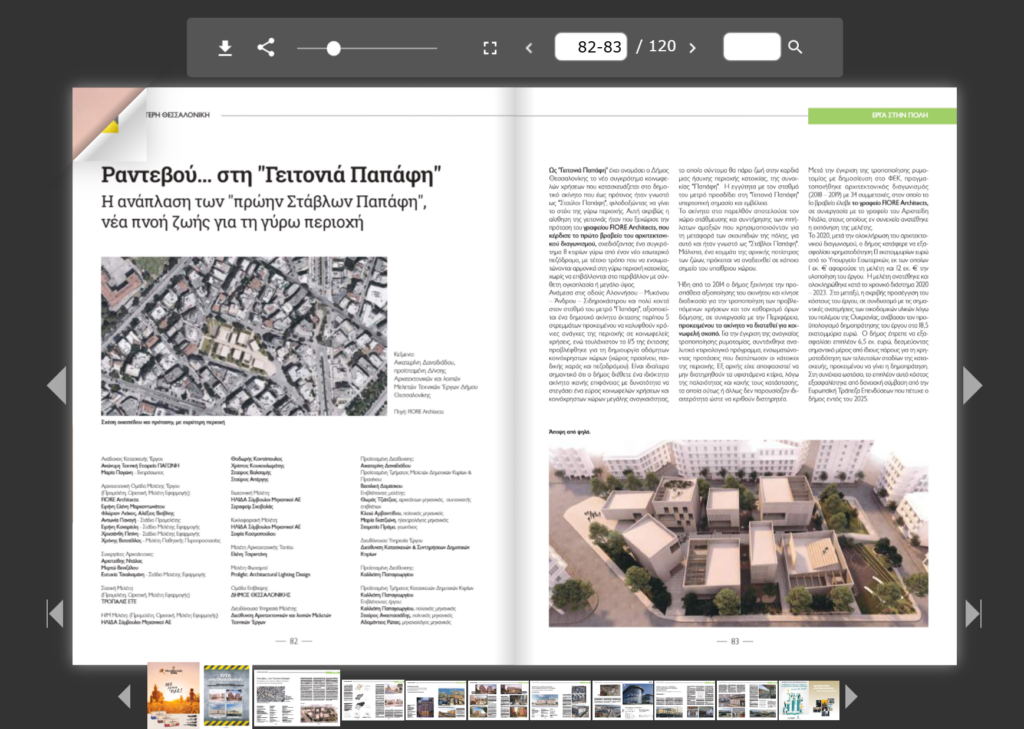
Task: Click the download icon in toolbar
Action: (225, 48)
